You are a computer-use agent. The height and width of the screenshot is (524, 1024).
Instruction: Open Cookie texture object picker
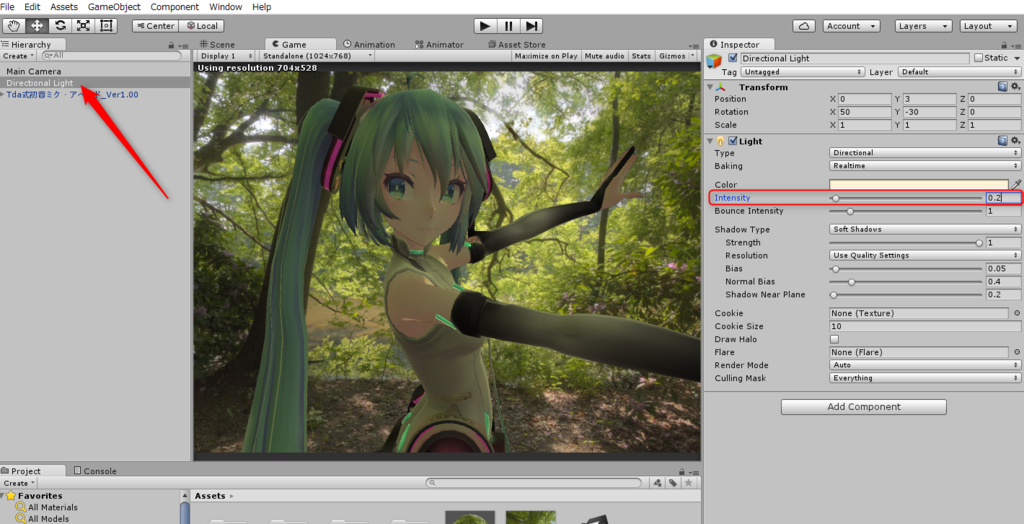(x=1017, y=313)
